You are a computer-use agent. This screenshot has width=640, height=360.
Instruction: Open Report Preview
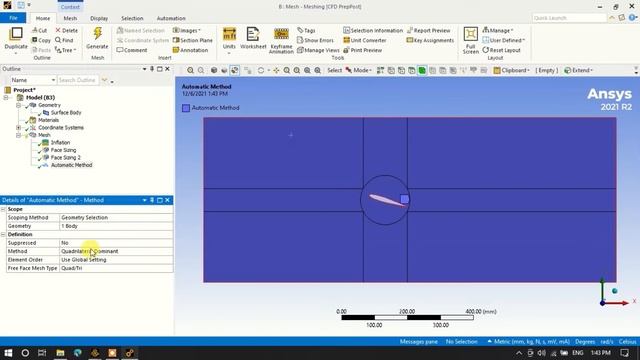click(x=428, y=31)
